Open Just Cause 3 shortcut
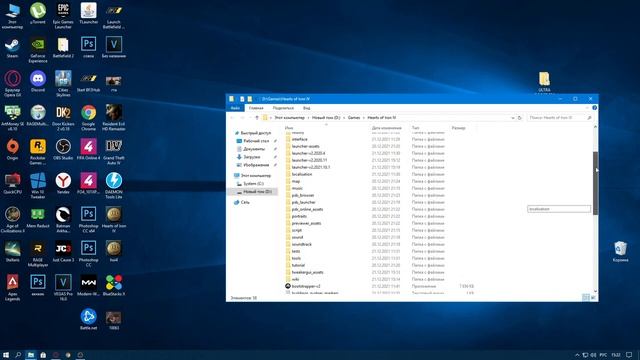Image resolution: width=640 pixels, height=360 pixels. (63, 251)
